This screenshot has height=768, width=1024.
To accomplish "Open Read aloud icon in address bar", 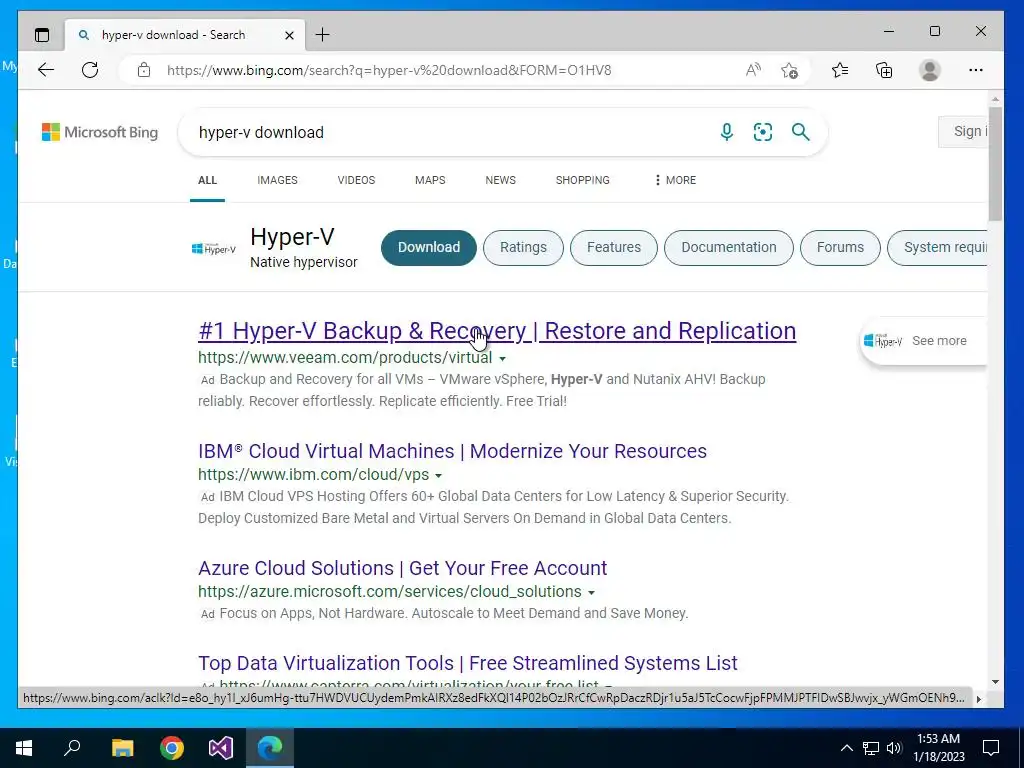I will coord(753,70).
